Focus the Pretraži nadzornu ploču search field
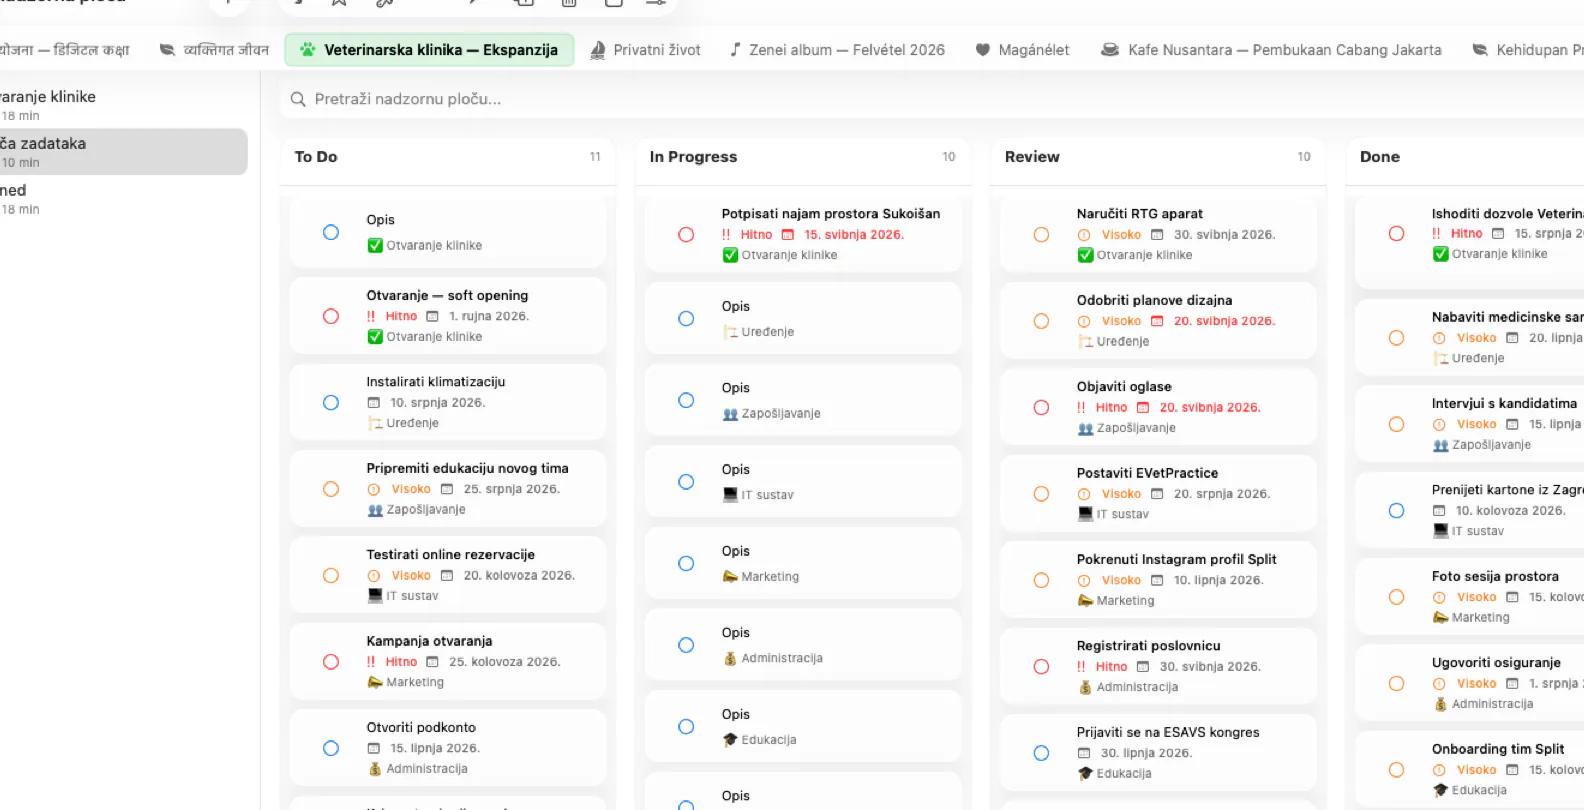This screenshot has width=1584, height=810. pos(931,99)
